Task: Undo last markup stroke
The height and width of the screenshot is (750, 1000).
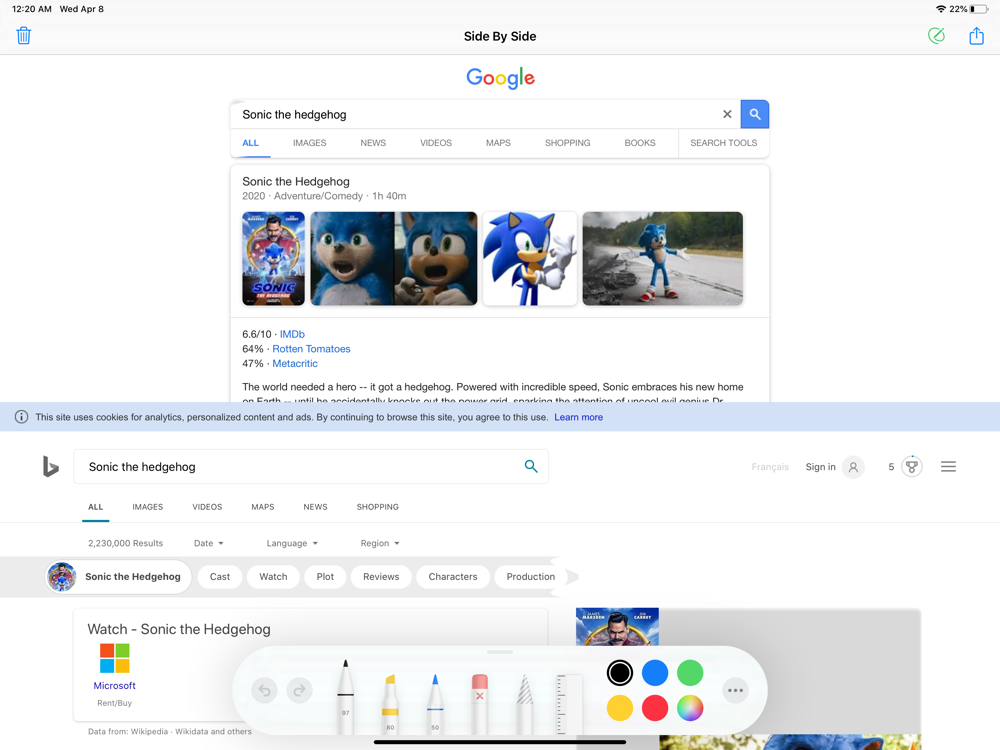Action: pyautogui.click(x=265, y=690)
